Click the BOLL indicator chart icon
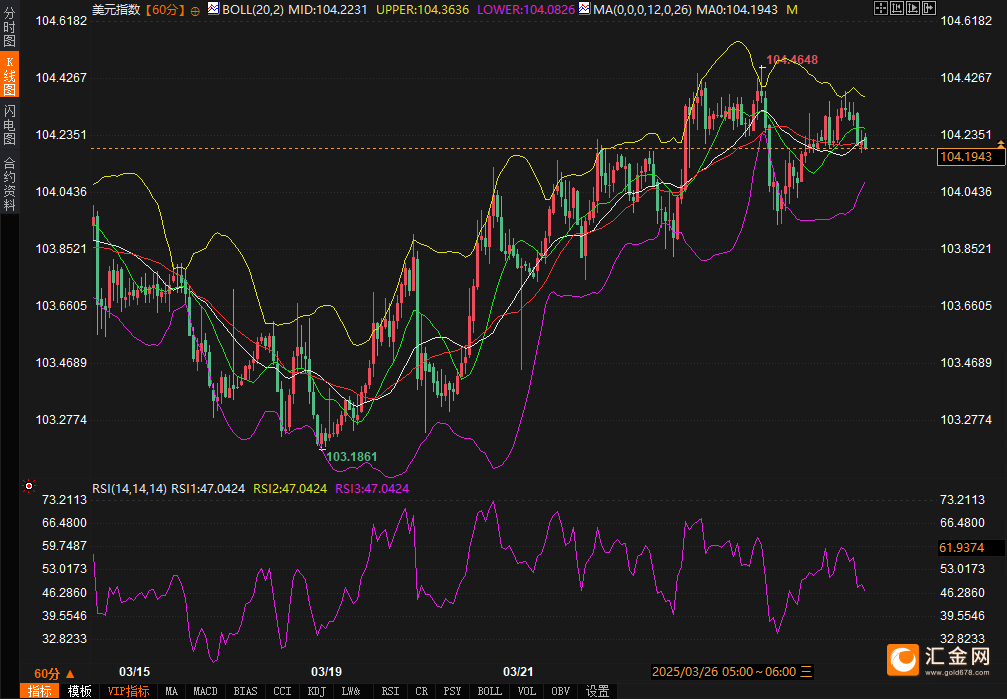Screen dimensions: 1007x699 pyautogui.click(x=213, y=8)
